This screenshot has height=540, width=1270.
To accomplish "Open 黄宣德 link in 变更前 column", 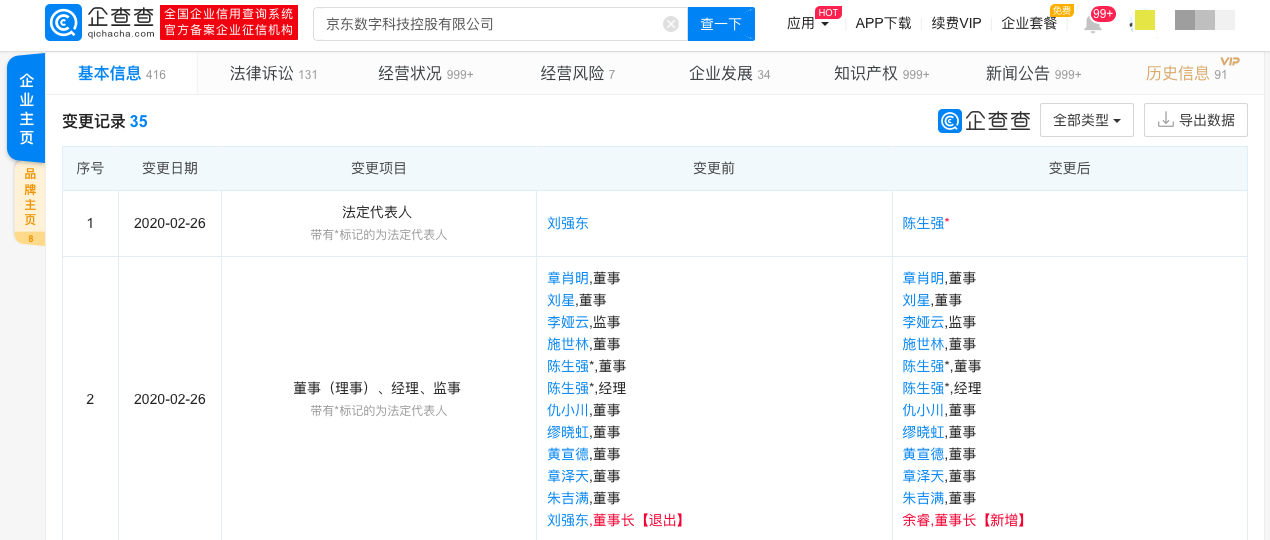I will coord(568,454).
